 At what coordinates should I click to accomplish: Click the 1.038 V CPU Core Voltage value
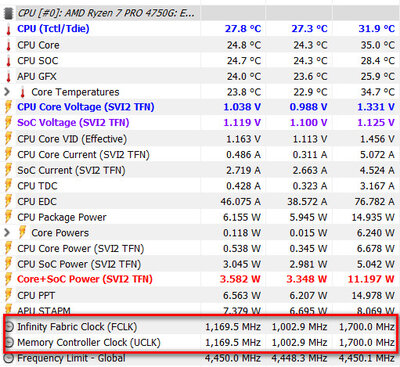point(242,107)
